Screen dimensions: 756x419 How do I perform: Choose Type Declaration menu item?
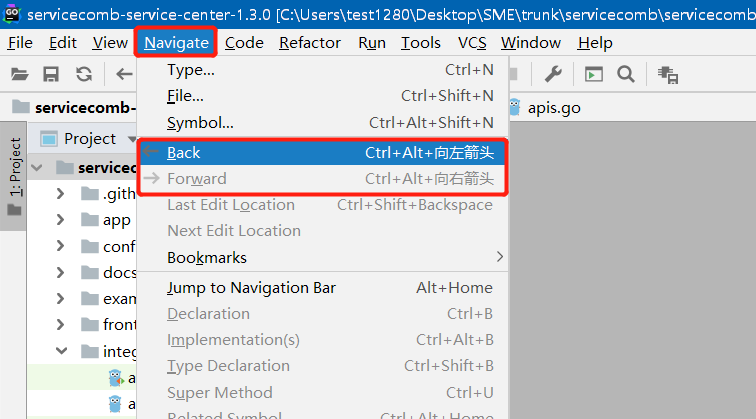click(x=323, y=366)
